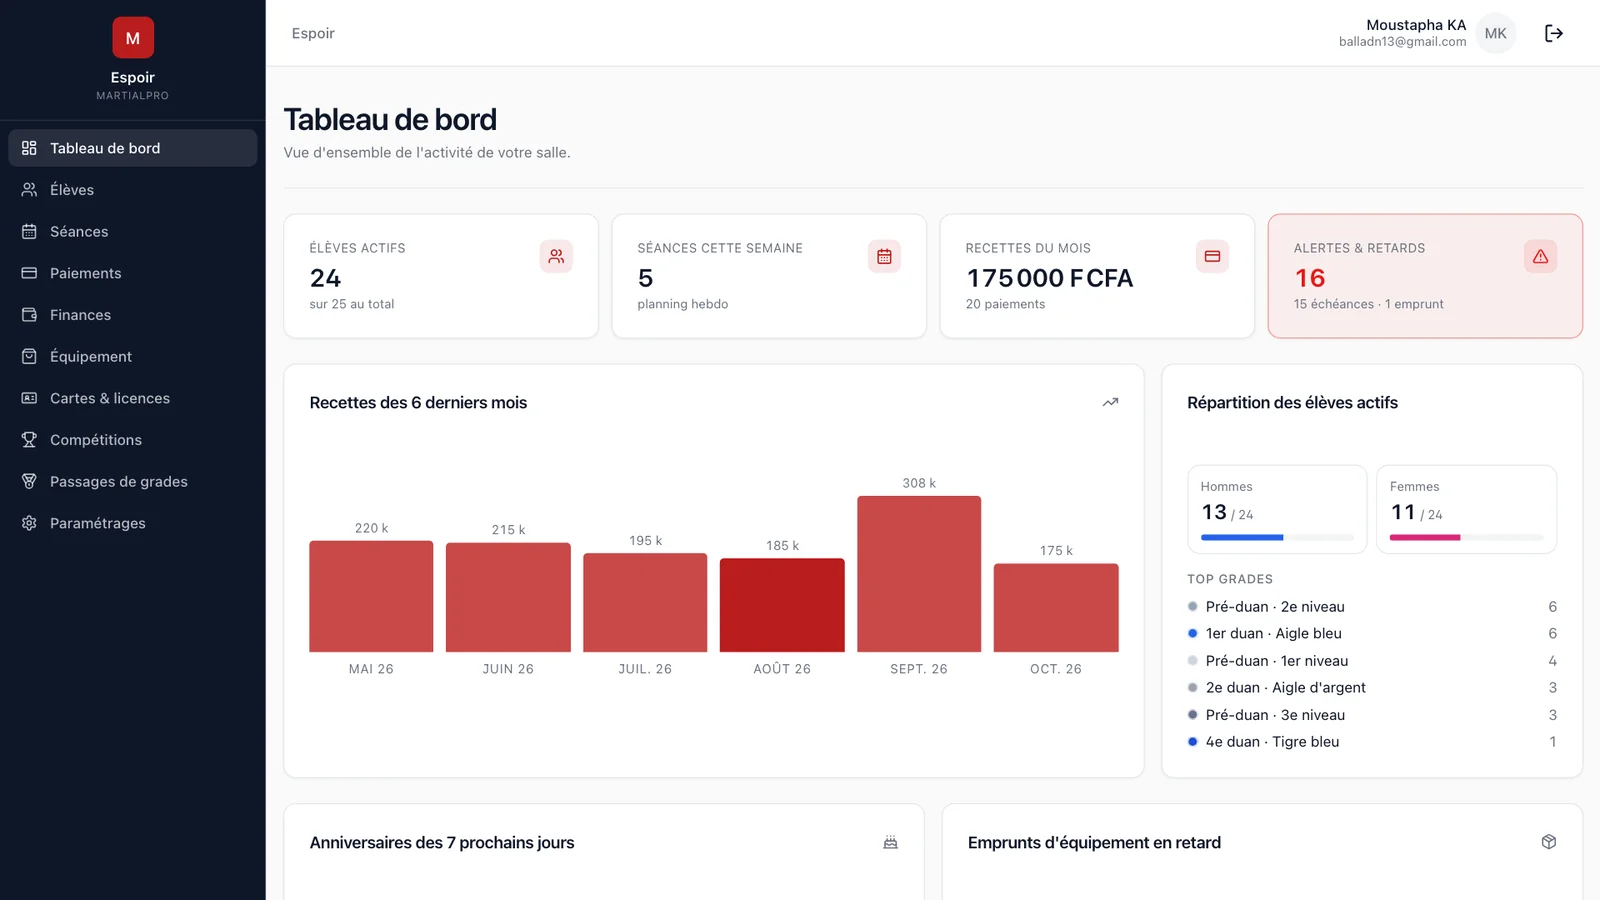Click the trend arrow icon on Recettes chart

tap(1110, 402)
